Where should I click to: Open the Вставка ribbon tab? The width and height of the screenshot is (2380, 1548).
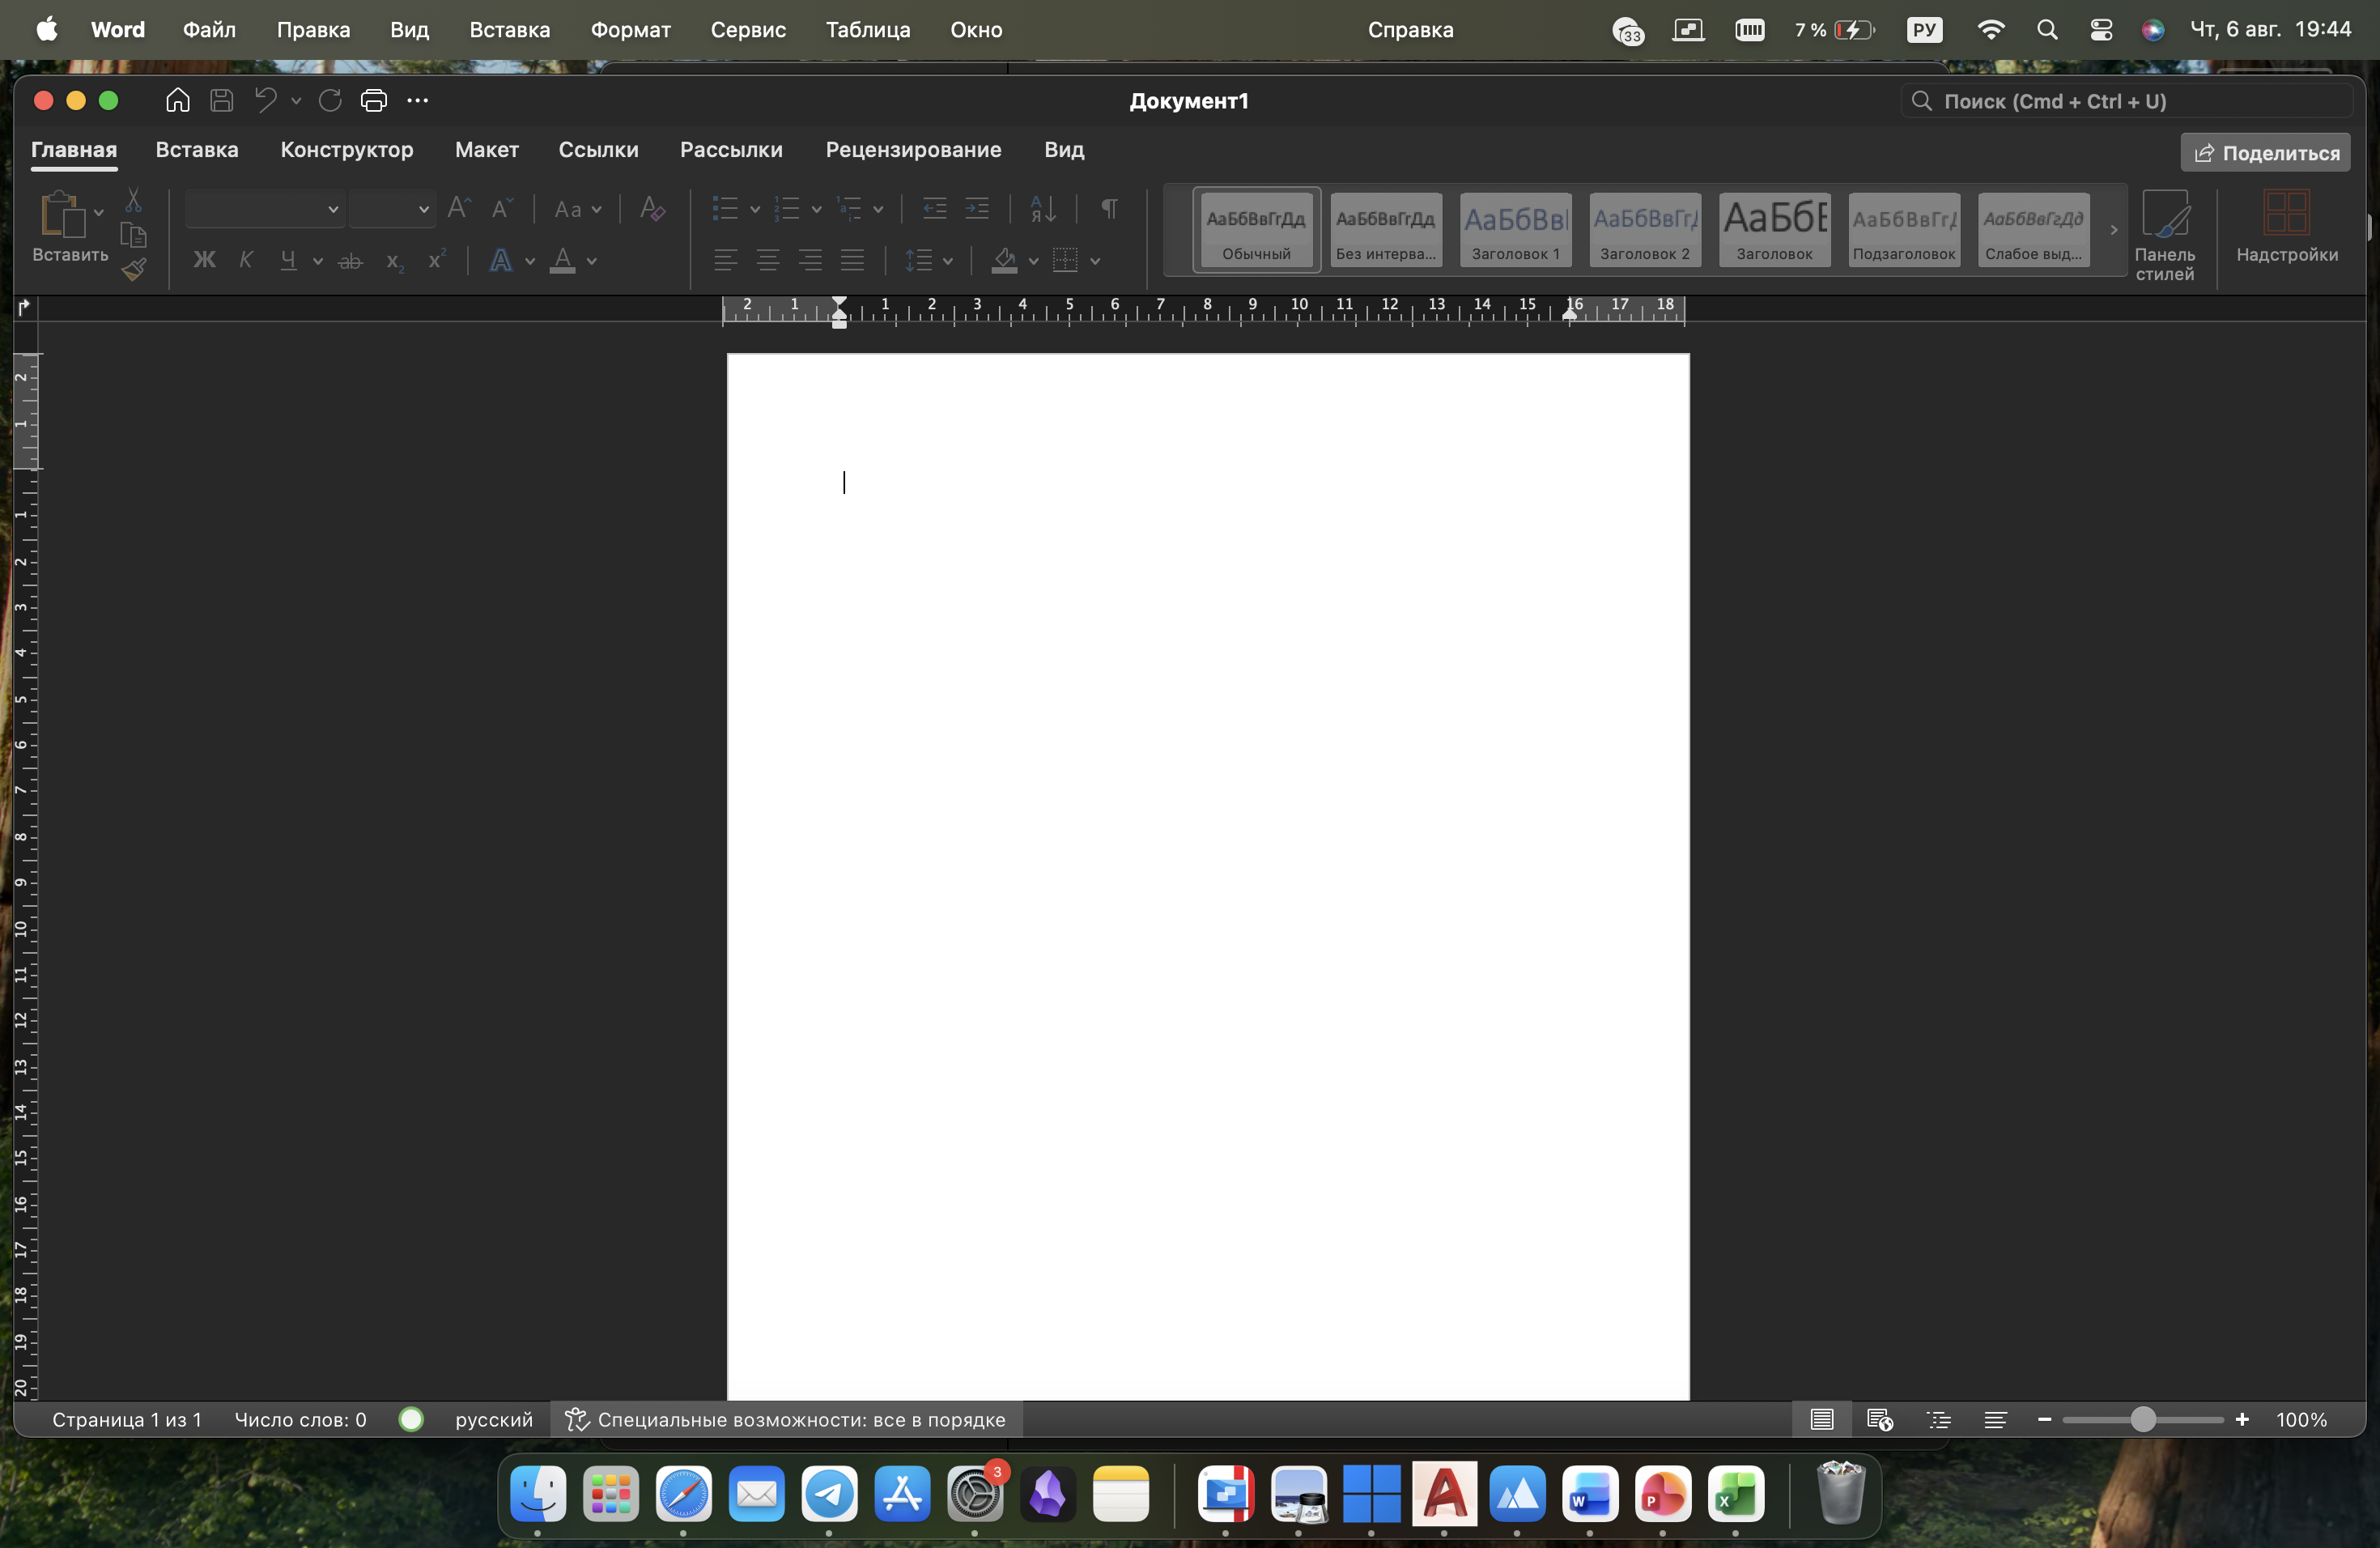(x=197, y=150)
